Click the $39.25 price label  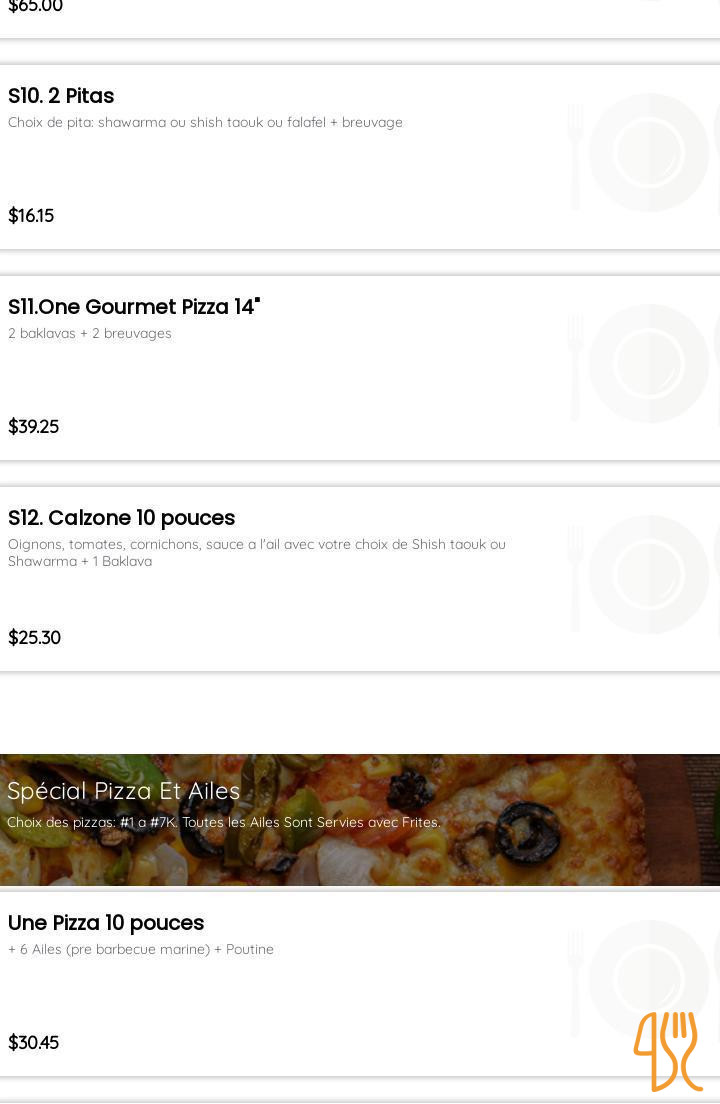(x=34, y=427)
